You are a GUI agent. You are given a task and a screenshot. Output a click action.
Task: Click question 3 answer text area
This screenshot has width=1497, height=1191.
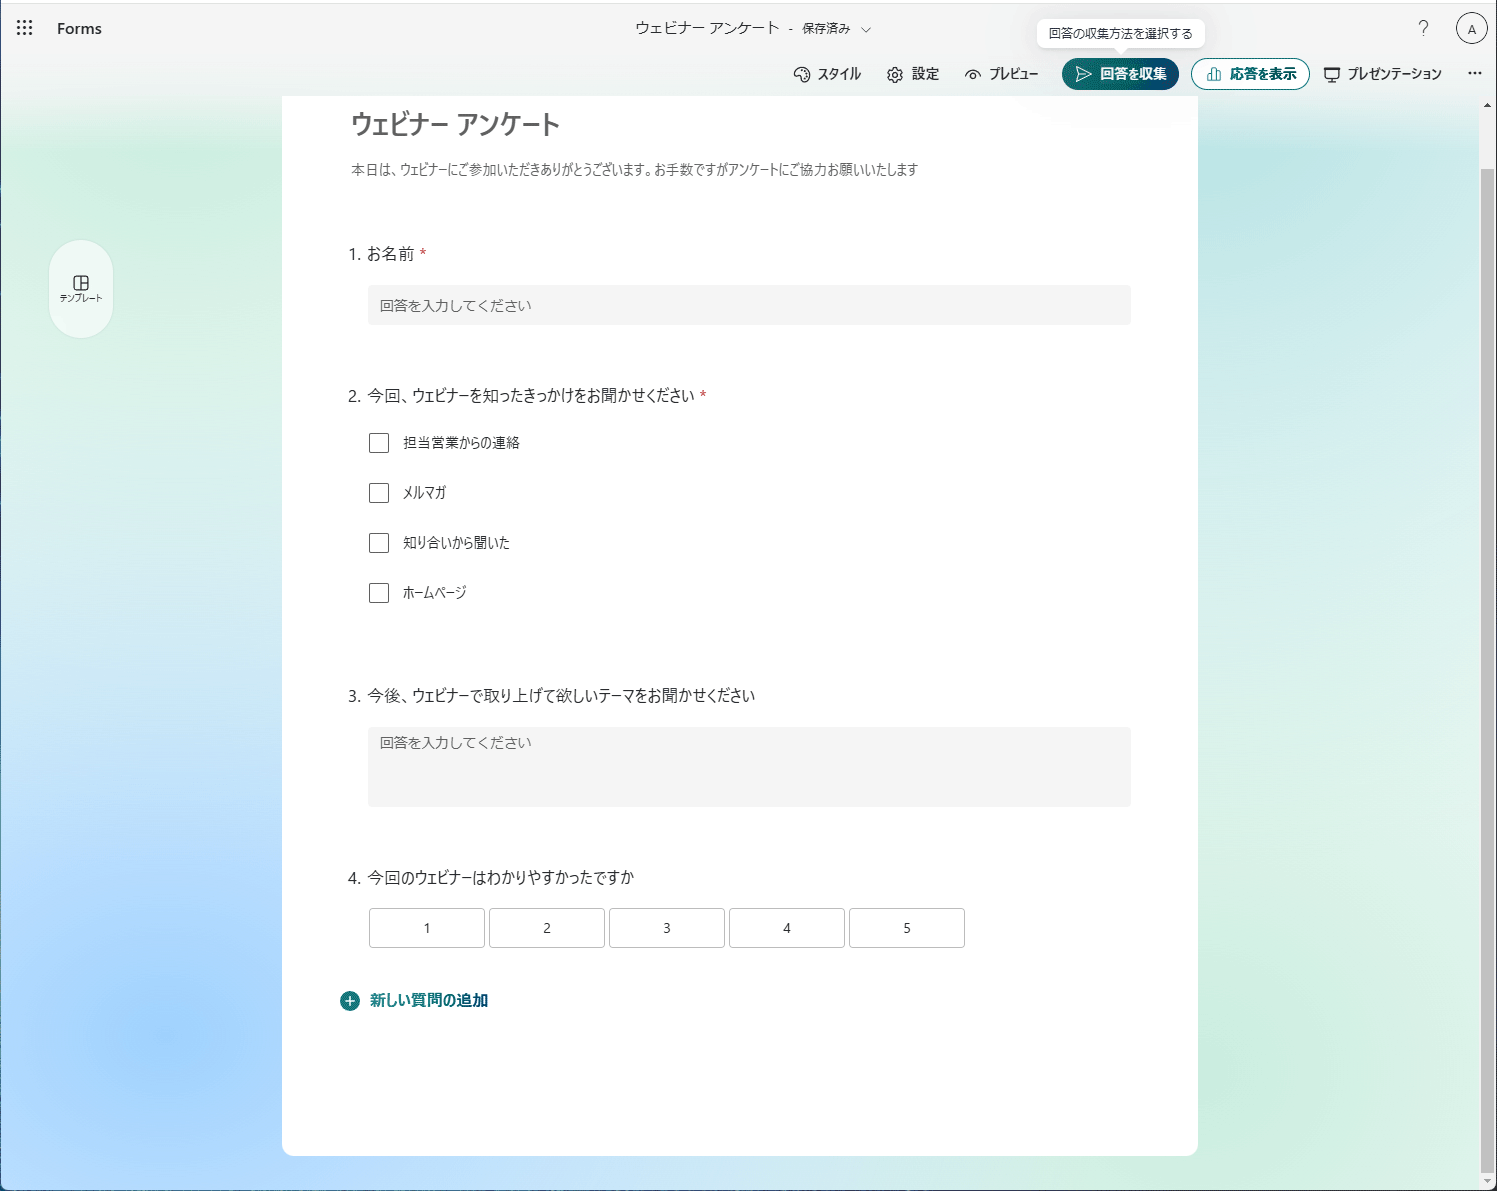[748, 766]
